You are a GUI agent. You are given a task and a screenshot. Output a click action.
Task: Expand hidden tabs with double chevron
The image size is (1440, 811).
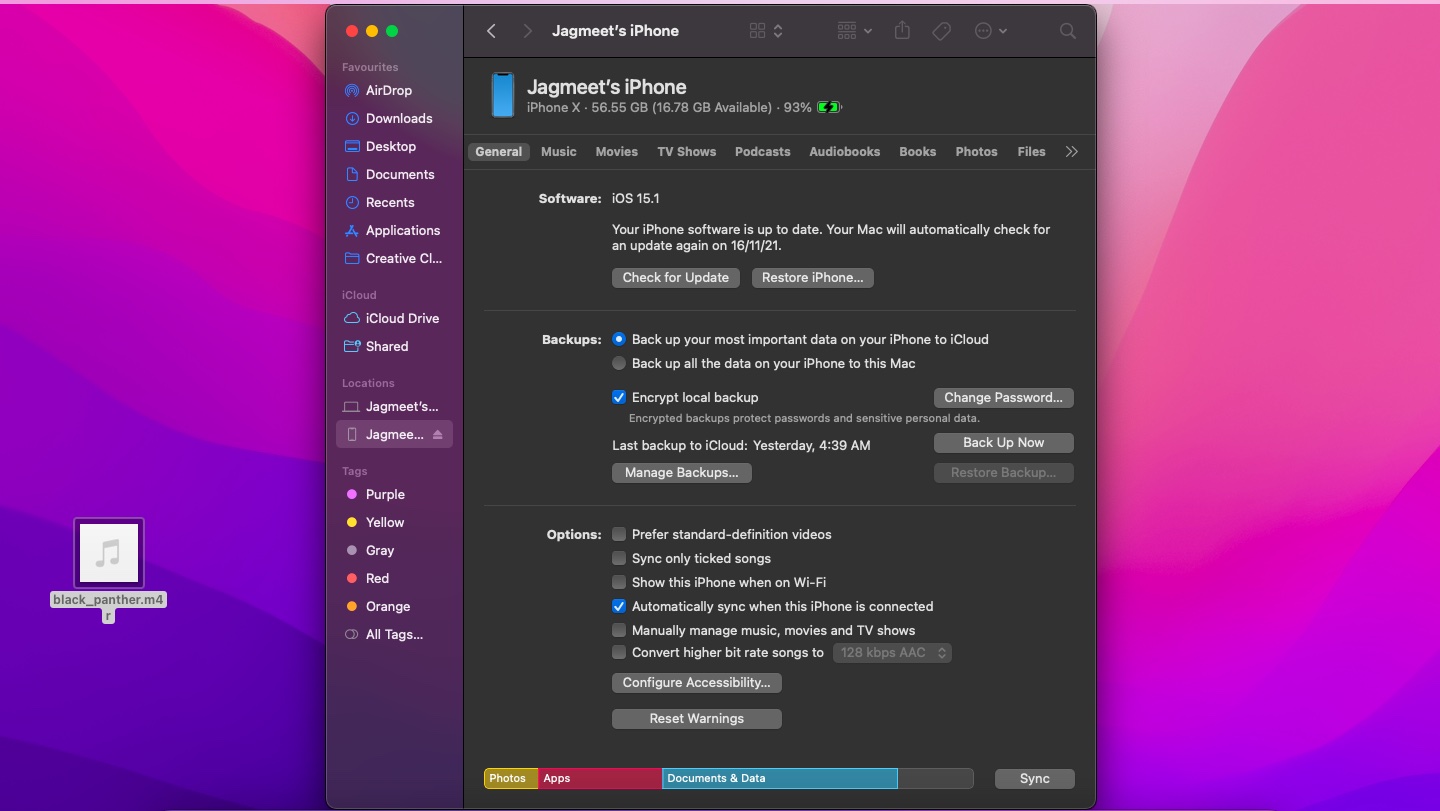[1072, 152]
